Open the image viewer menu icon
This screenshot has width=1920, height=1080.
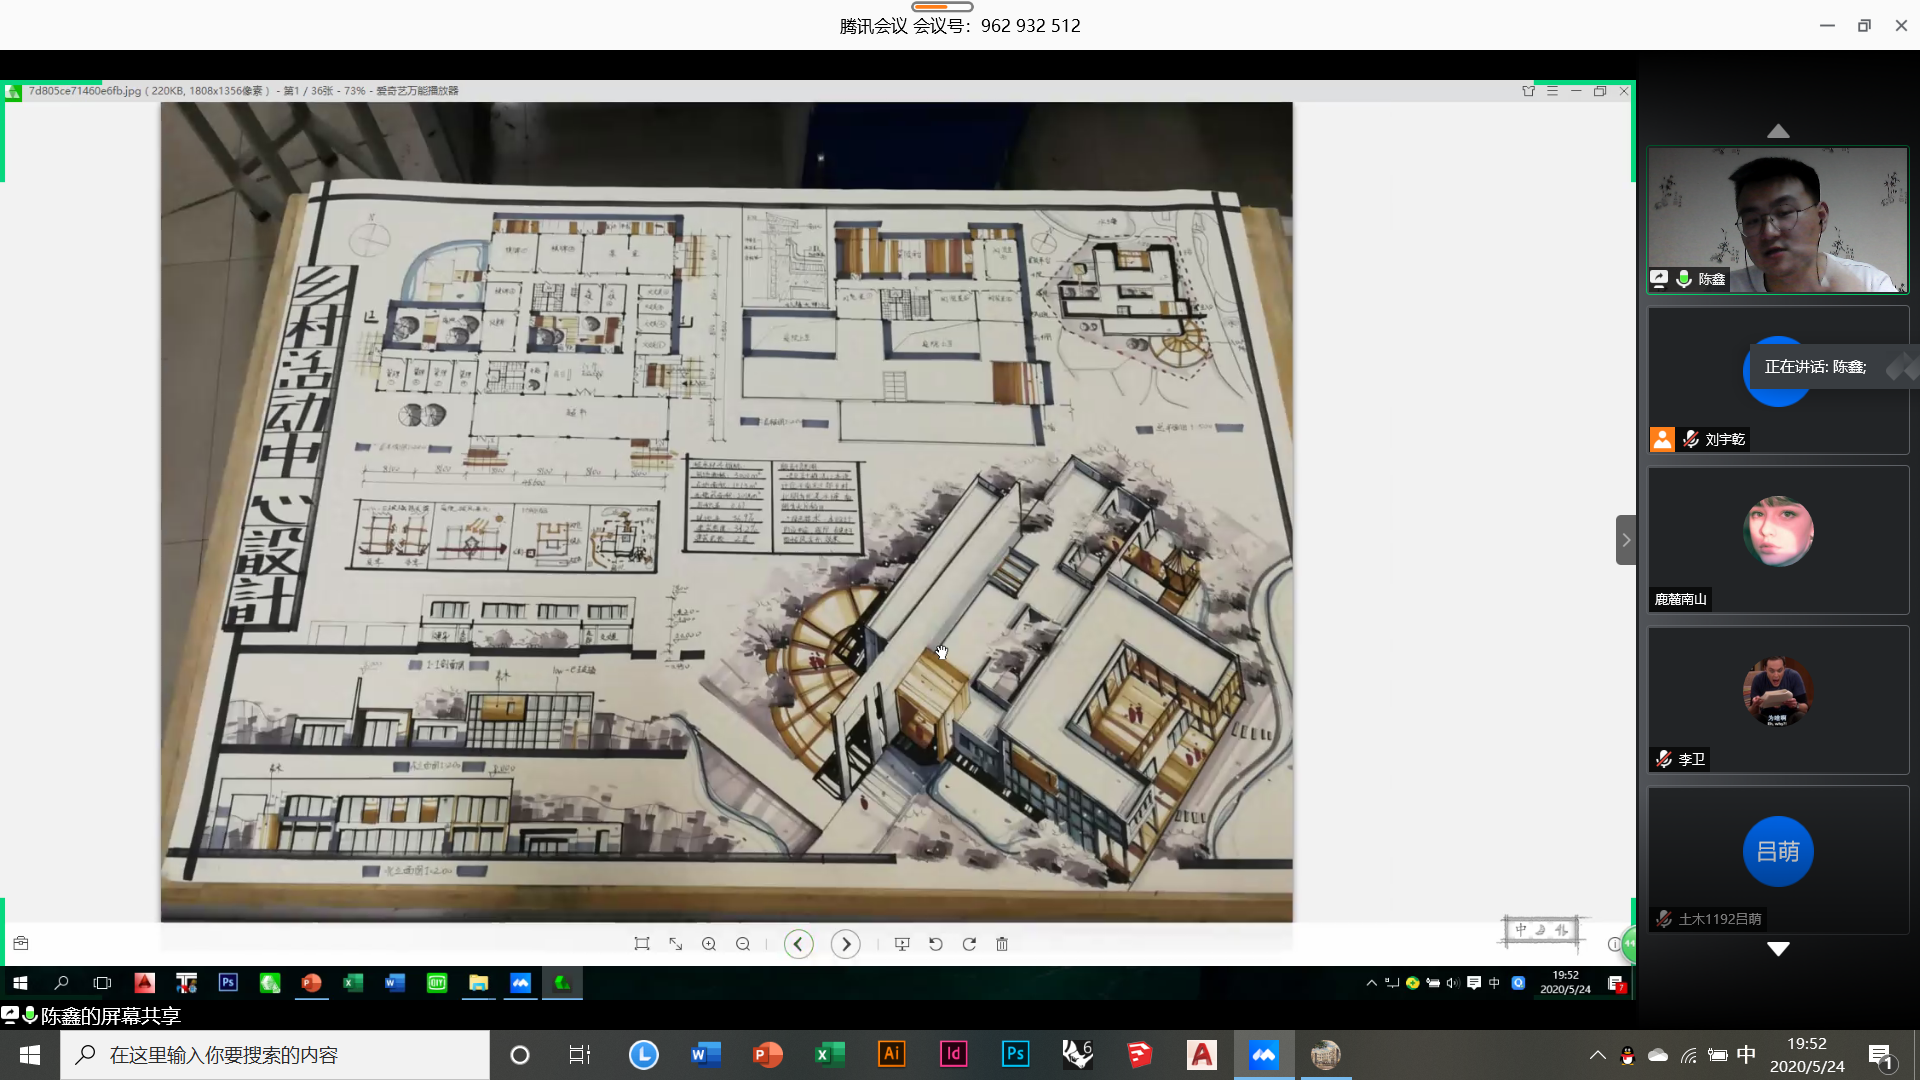(1552, 91)
